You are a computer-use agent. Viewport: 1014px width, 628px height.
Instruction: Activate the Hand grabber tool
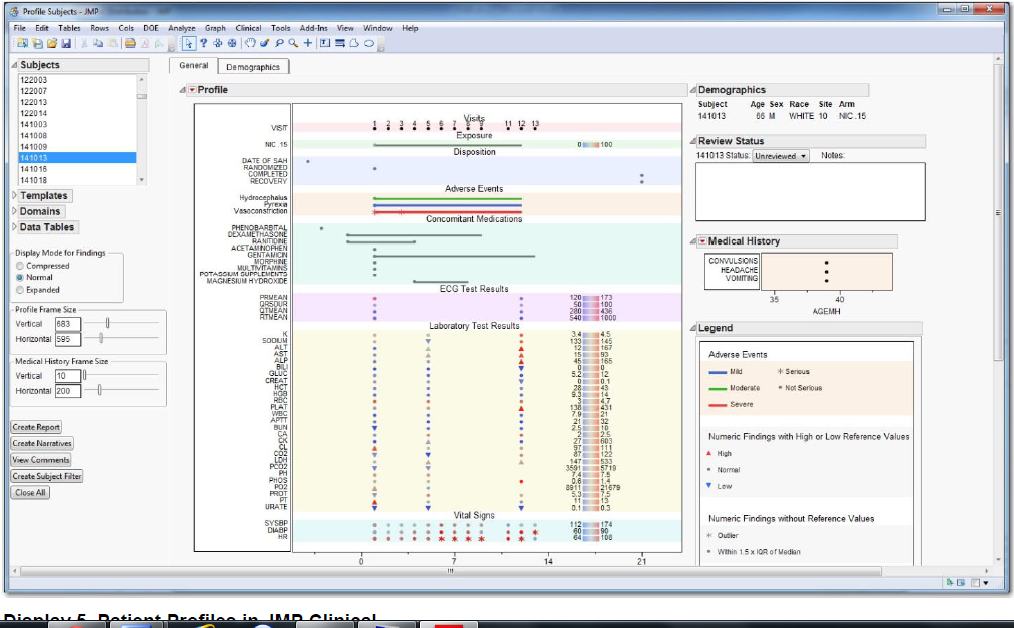(251, 44)
